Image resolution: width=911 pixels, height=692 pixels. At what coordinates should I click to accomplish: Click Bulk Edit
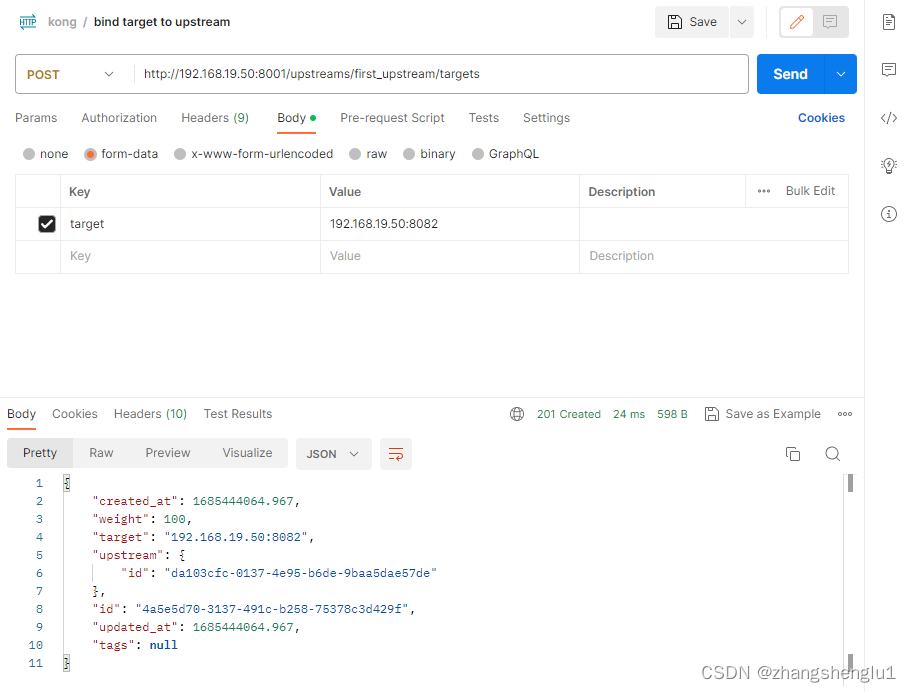click(x=810, y=191)
